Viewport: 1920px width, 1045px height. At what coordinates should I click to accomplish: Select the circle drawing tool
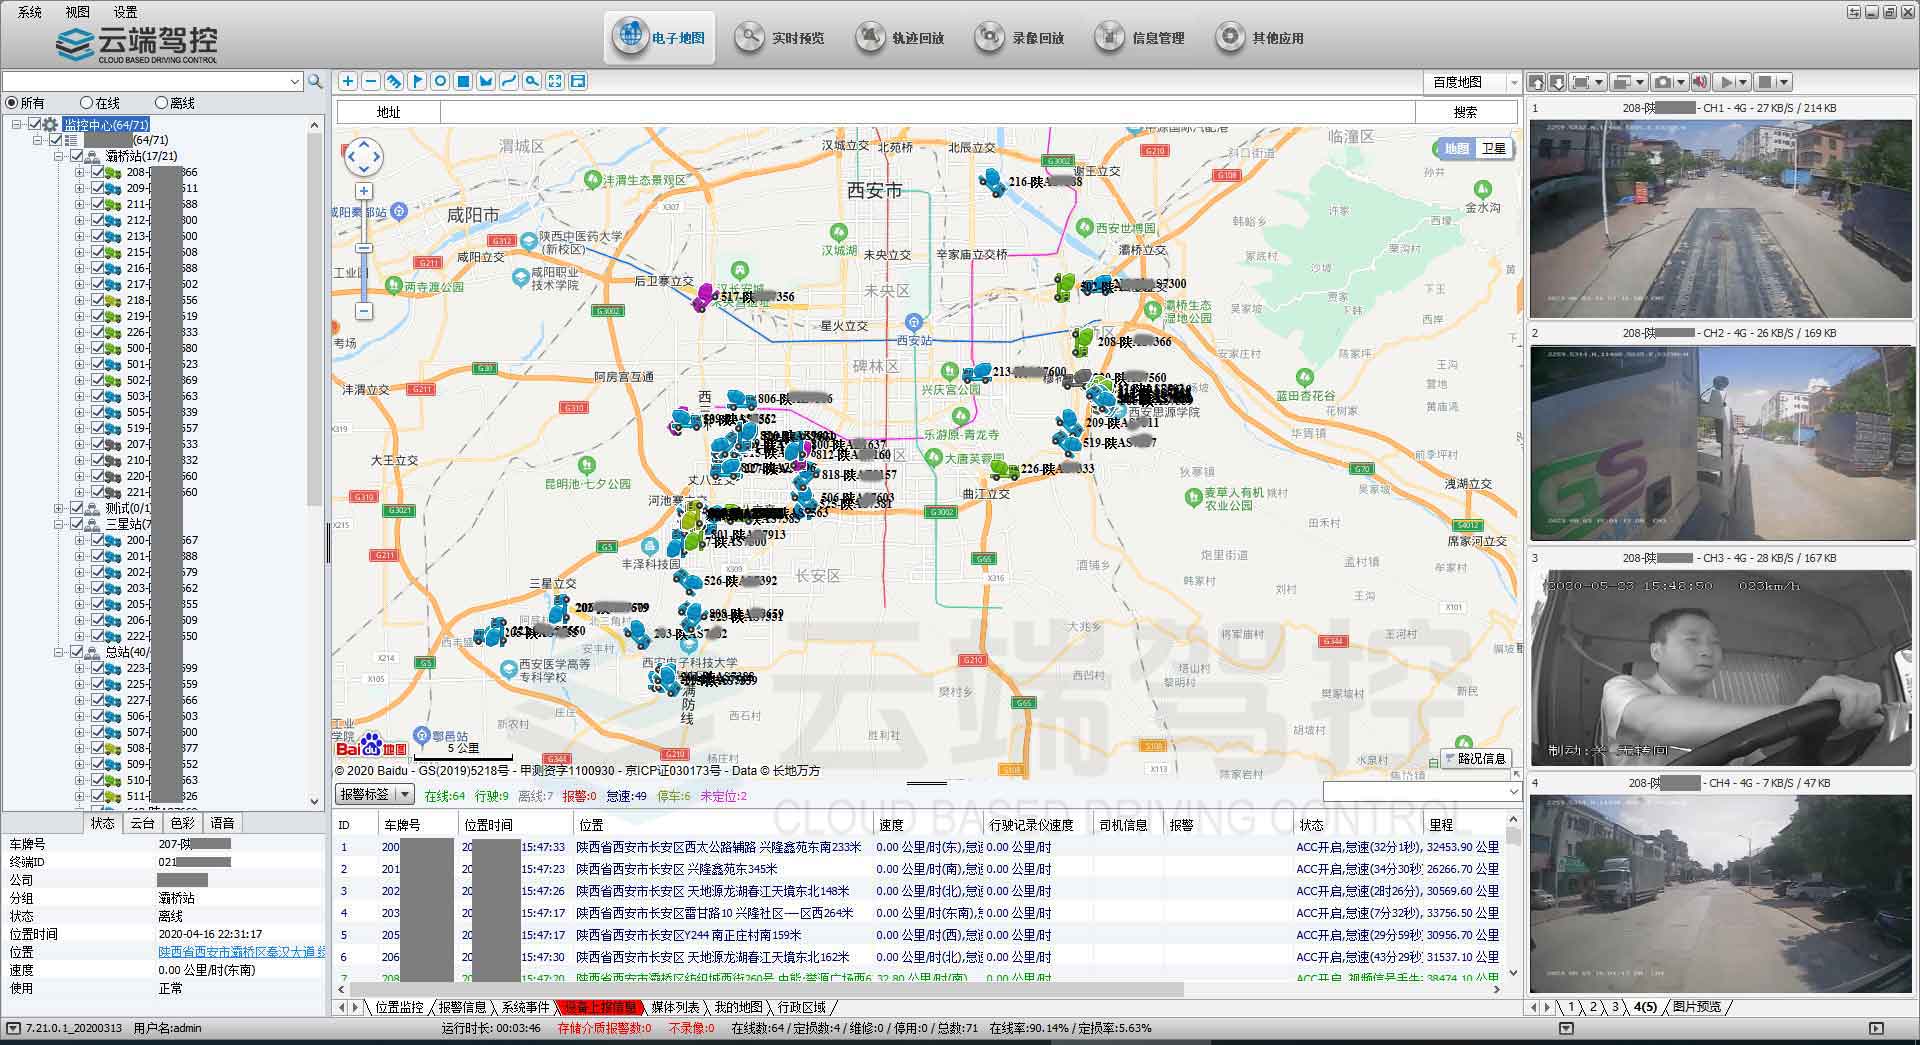(440, 81)
